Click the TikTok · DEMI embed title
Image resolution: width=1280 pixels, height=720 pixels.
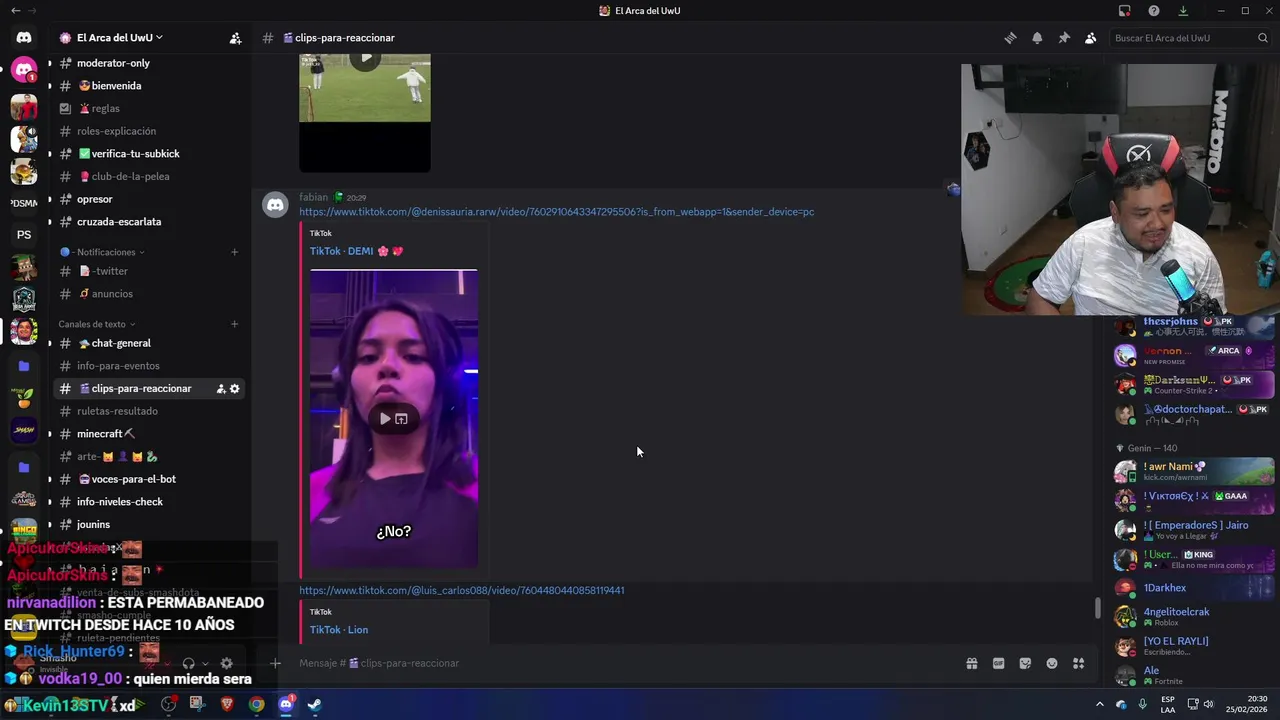click(x=356, y=251)
